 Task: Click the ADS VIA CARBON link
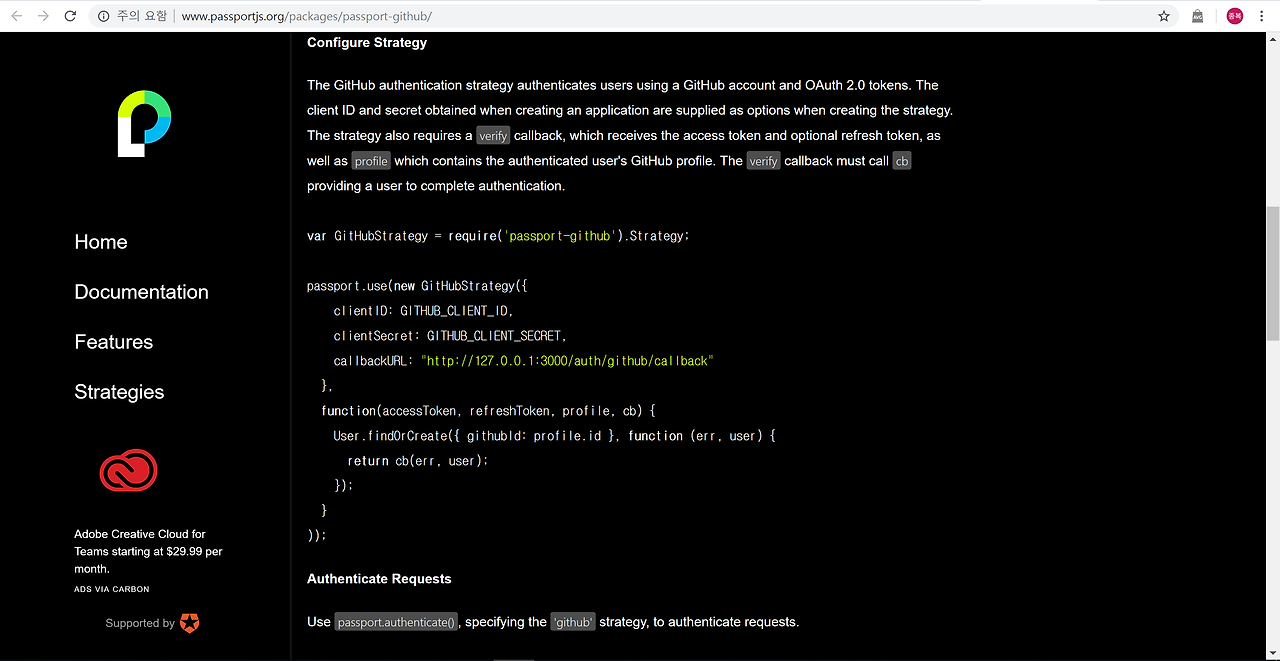[112, 589]
